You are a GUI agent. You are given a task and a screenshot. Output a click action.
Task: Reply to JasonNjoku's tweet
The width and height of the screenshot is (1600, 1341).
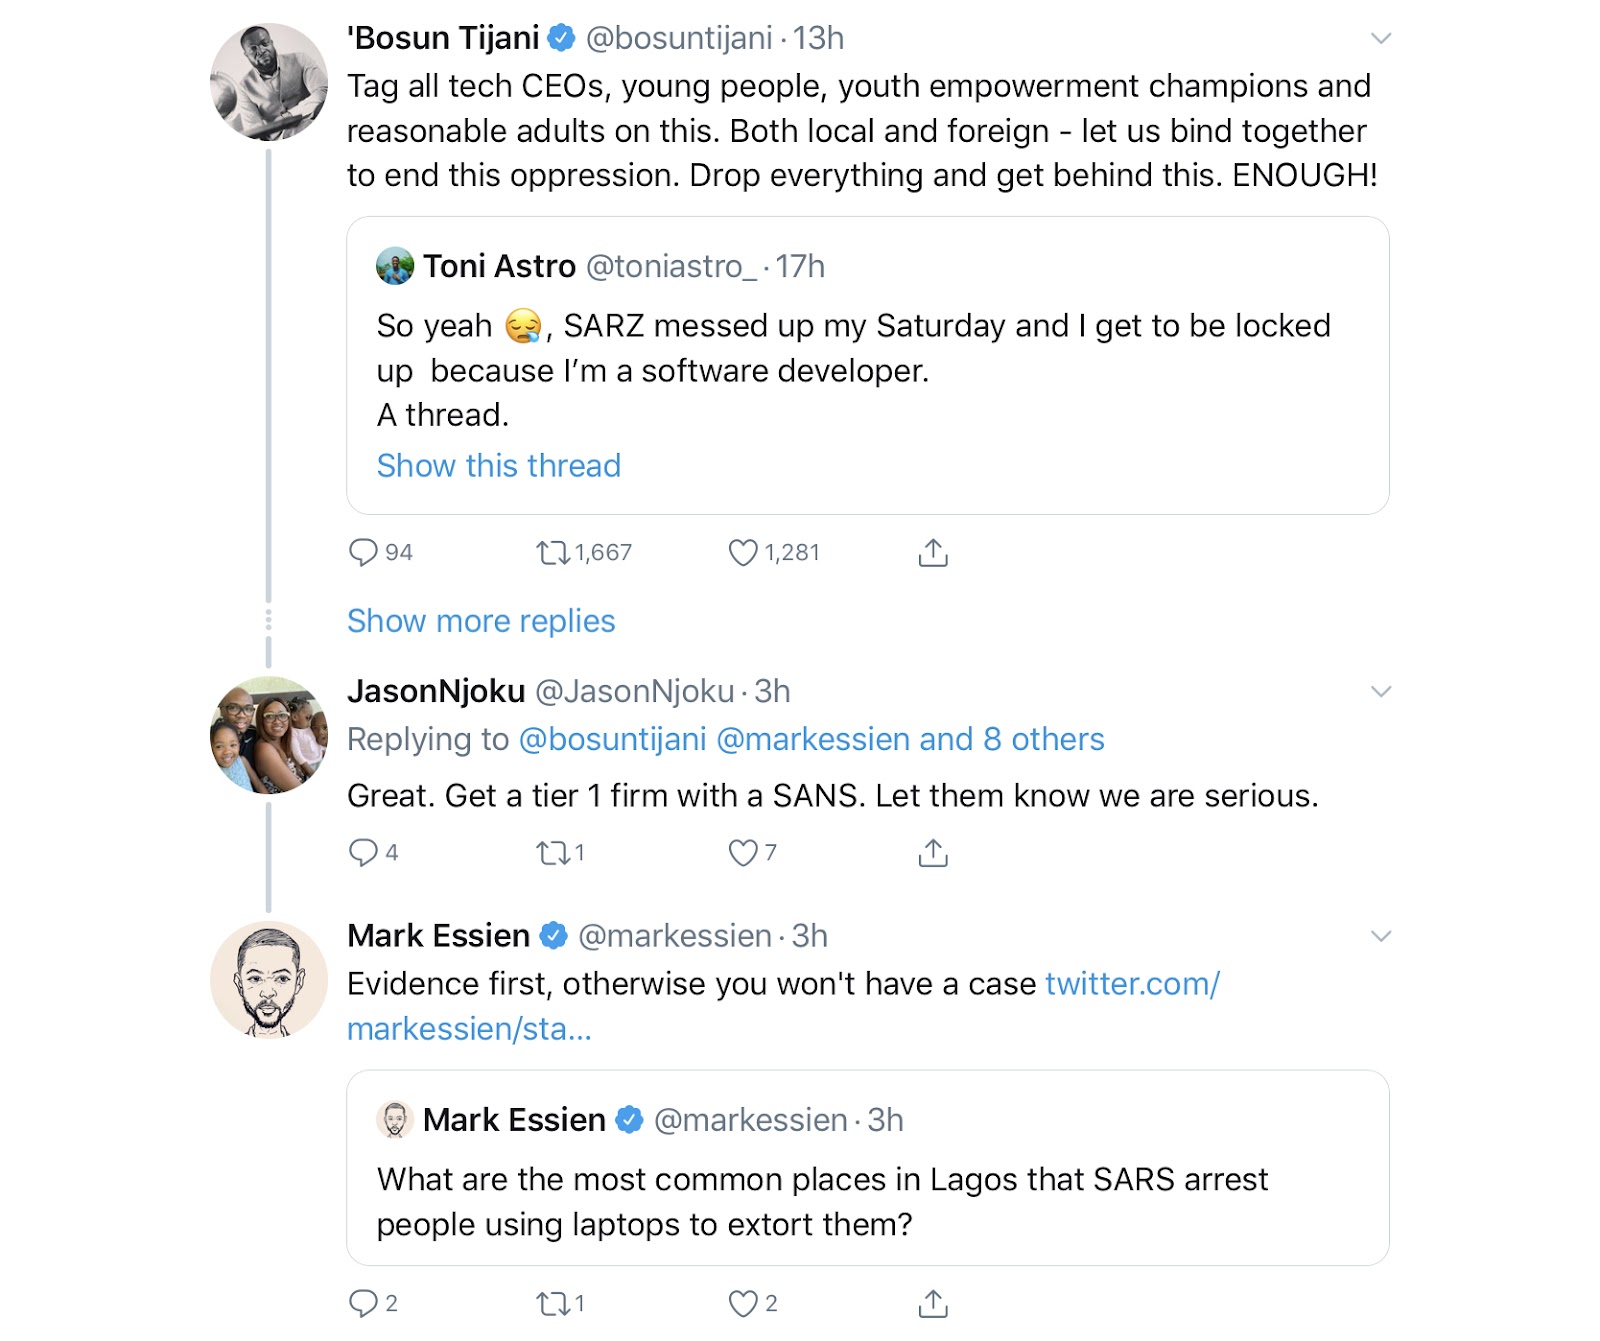coord(363,852)
